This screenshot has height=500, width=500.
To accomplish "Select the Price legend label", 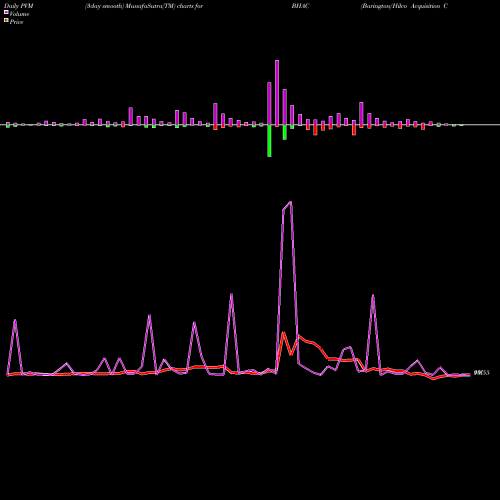I will (x=16, y=22).
